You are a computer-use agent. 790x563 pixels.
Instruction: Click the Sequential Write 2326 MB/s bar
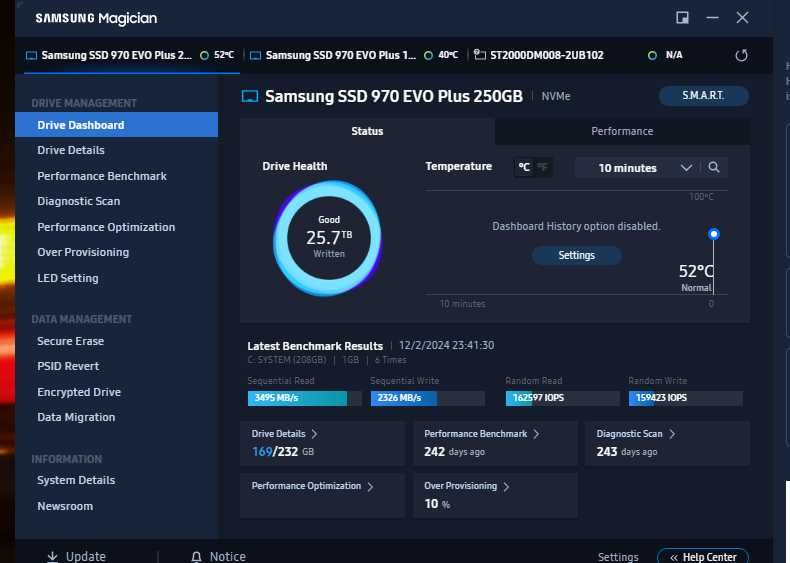click(x=428, y=398)
